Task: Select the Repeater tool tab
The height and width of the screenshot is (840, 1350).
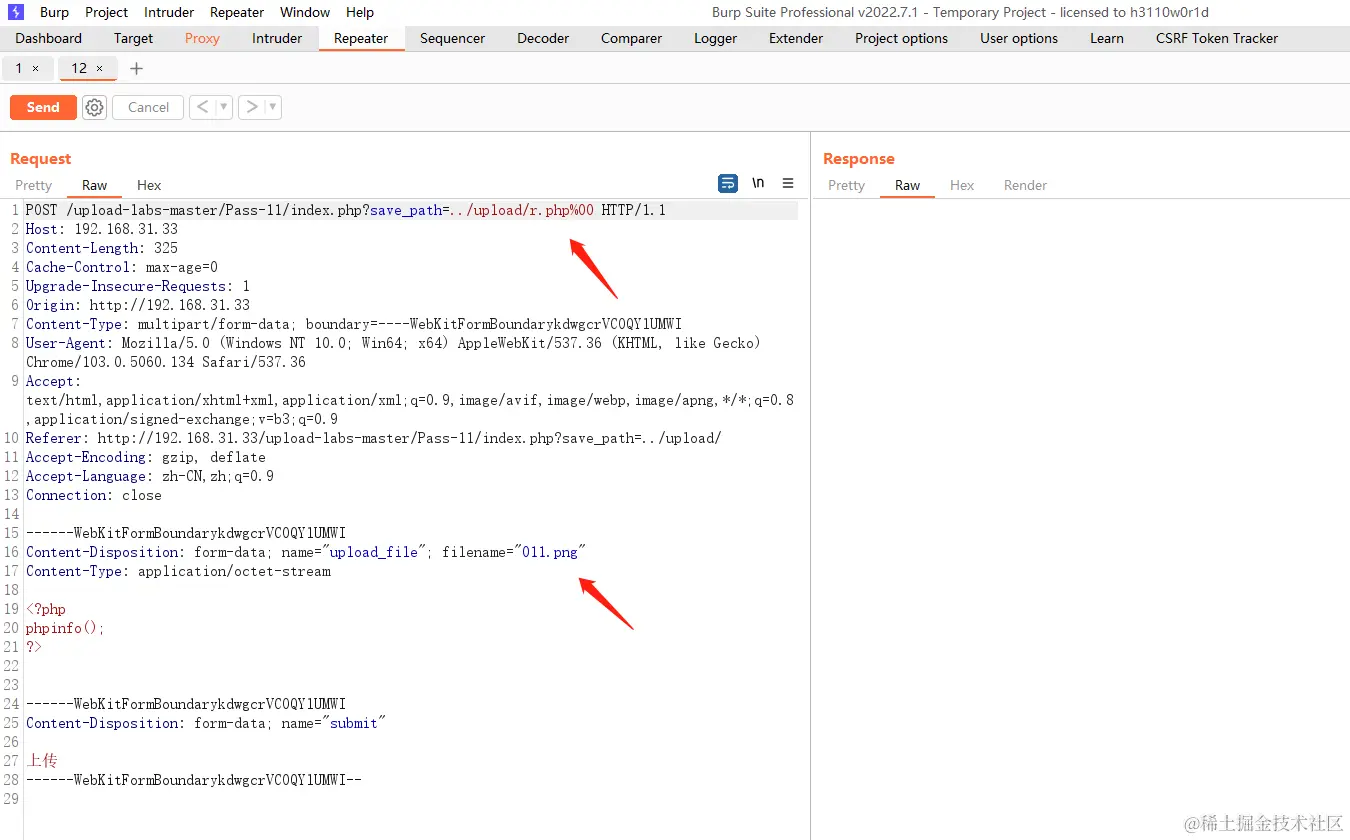Action: (361, 38)
